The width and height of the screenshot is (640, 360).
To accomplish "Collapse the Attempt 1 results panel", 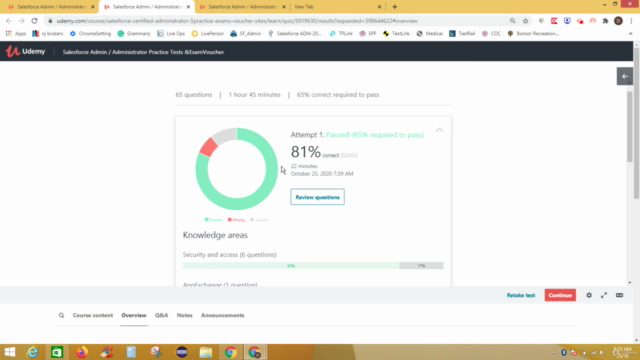I will [439, 130].
